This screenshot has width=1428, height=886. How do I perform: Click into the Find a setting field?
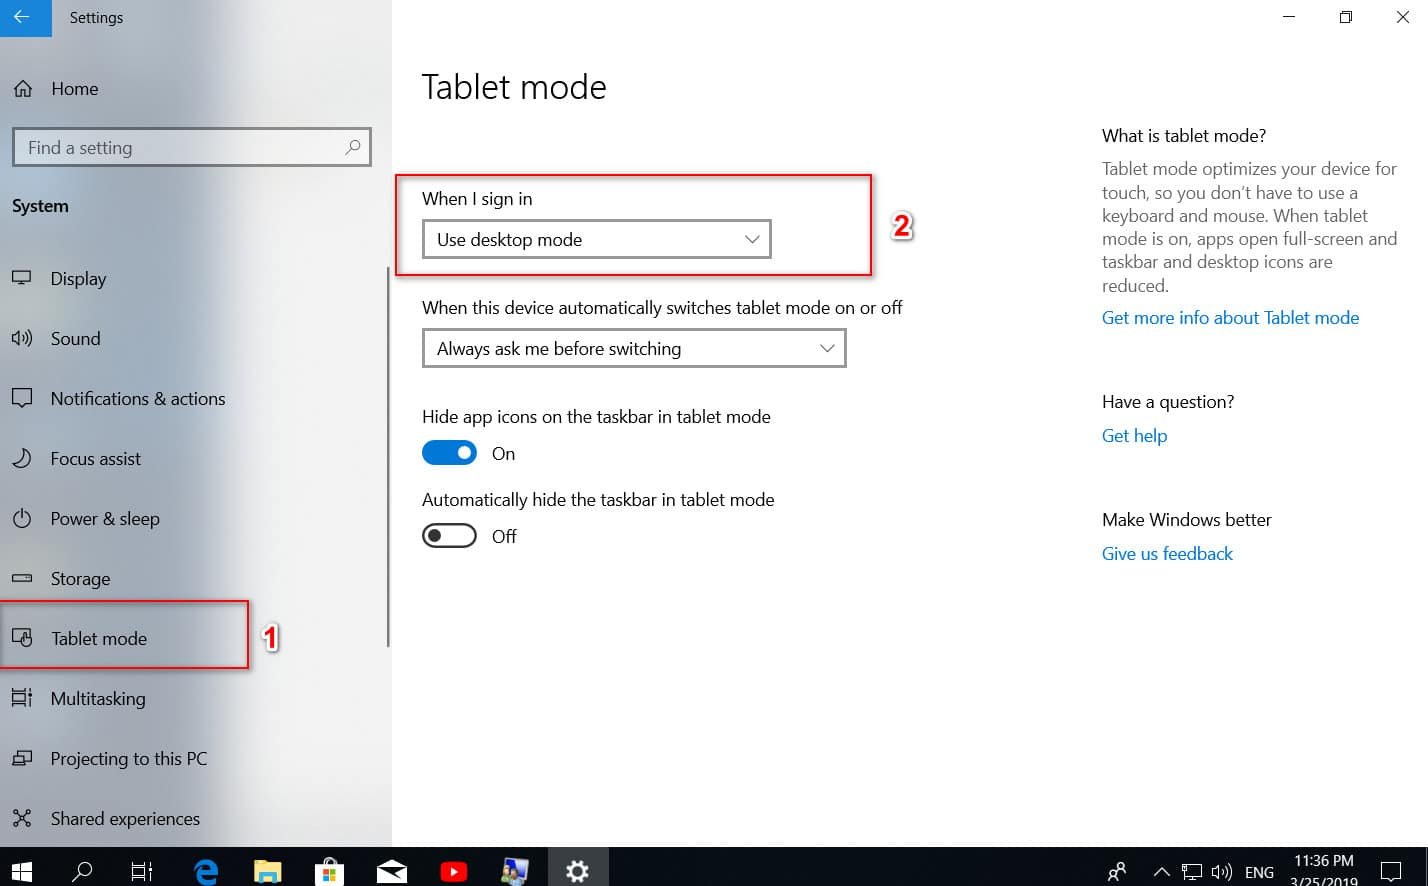pos(180,147)
